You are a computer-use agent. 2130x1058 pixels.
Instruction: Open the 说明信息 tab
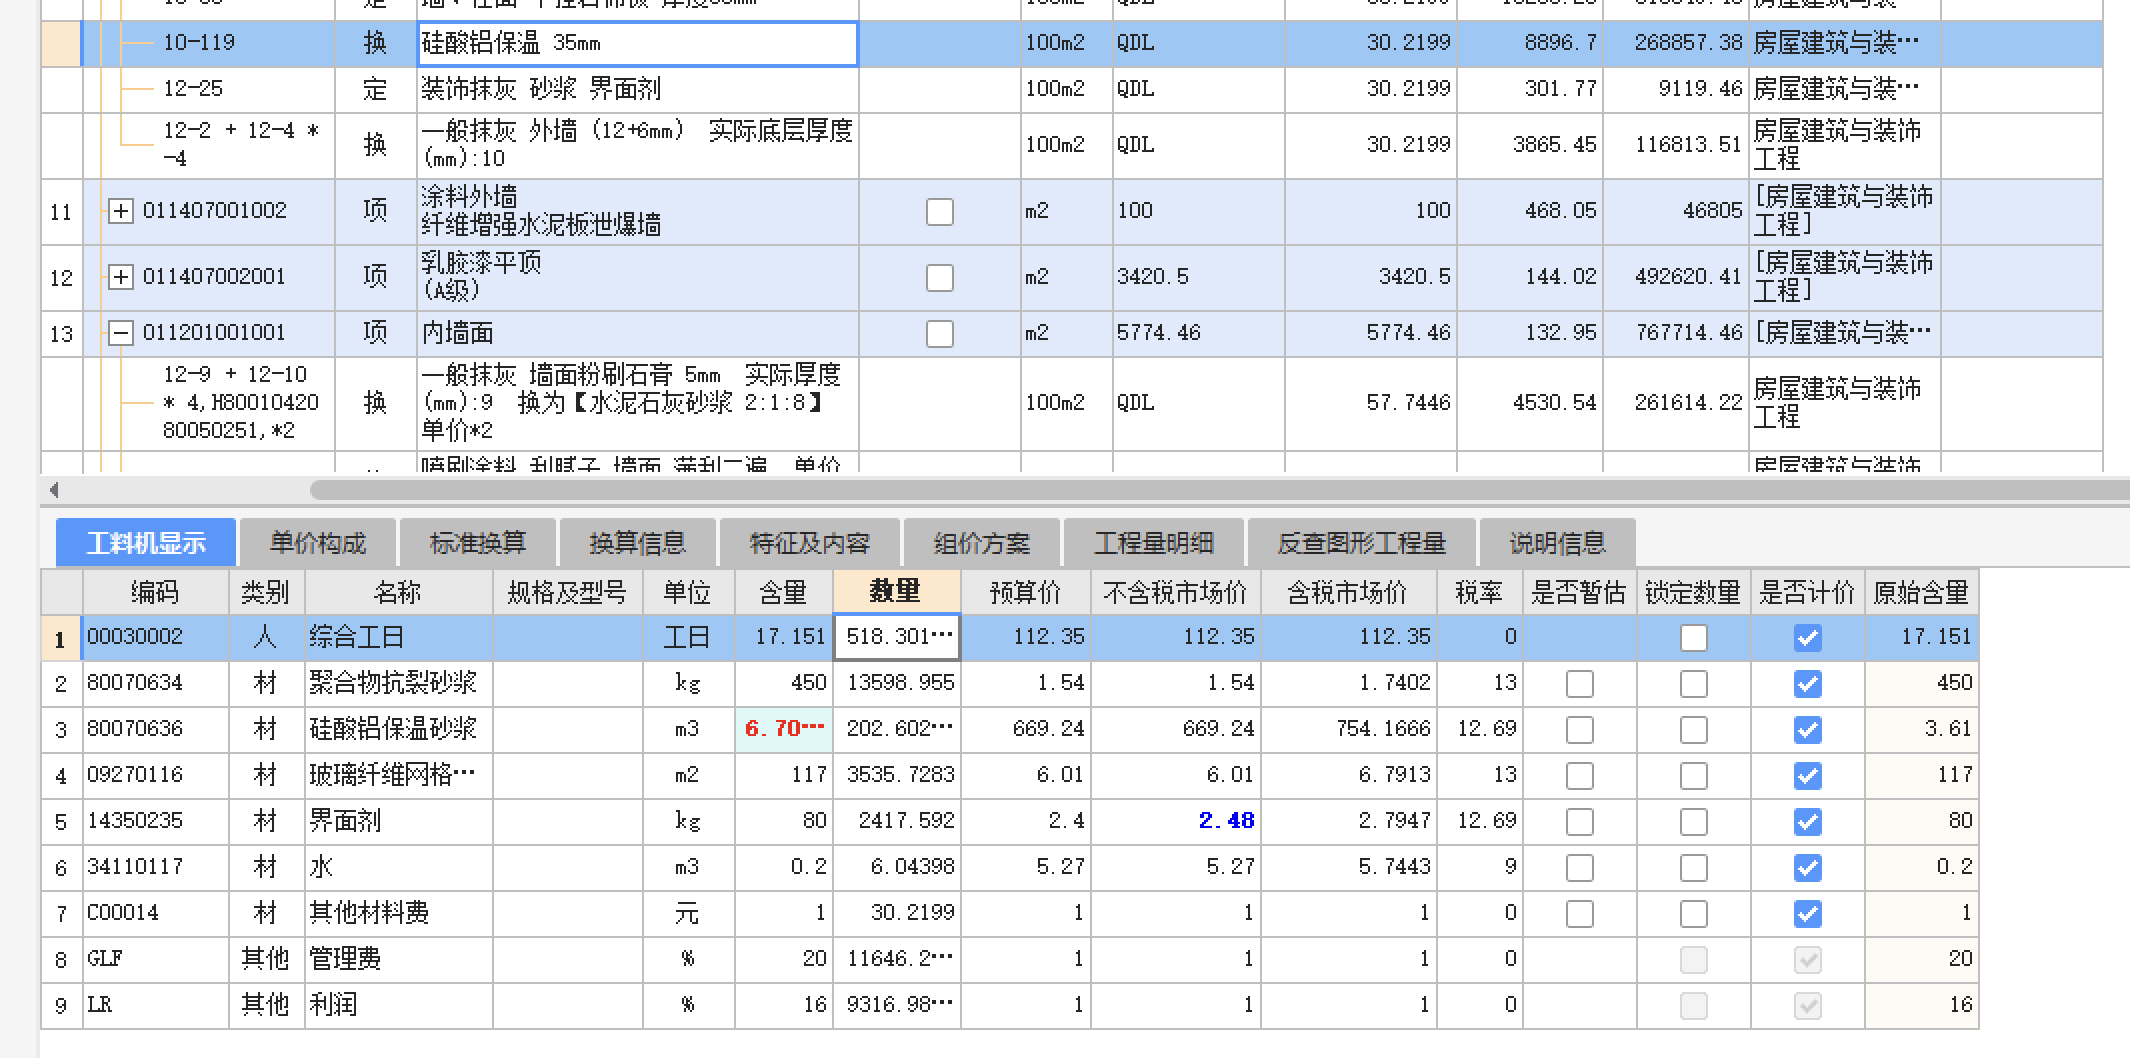(1558, 543)
